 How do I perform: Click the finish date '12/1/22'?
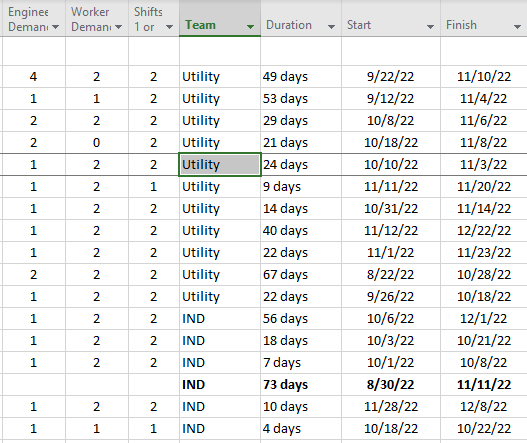[484, 319]
